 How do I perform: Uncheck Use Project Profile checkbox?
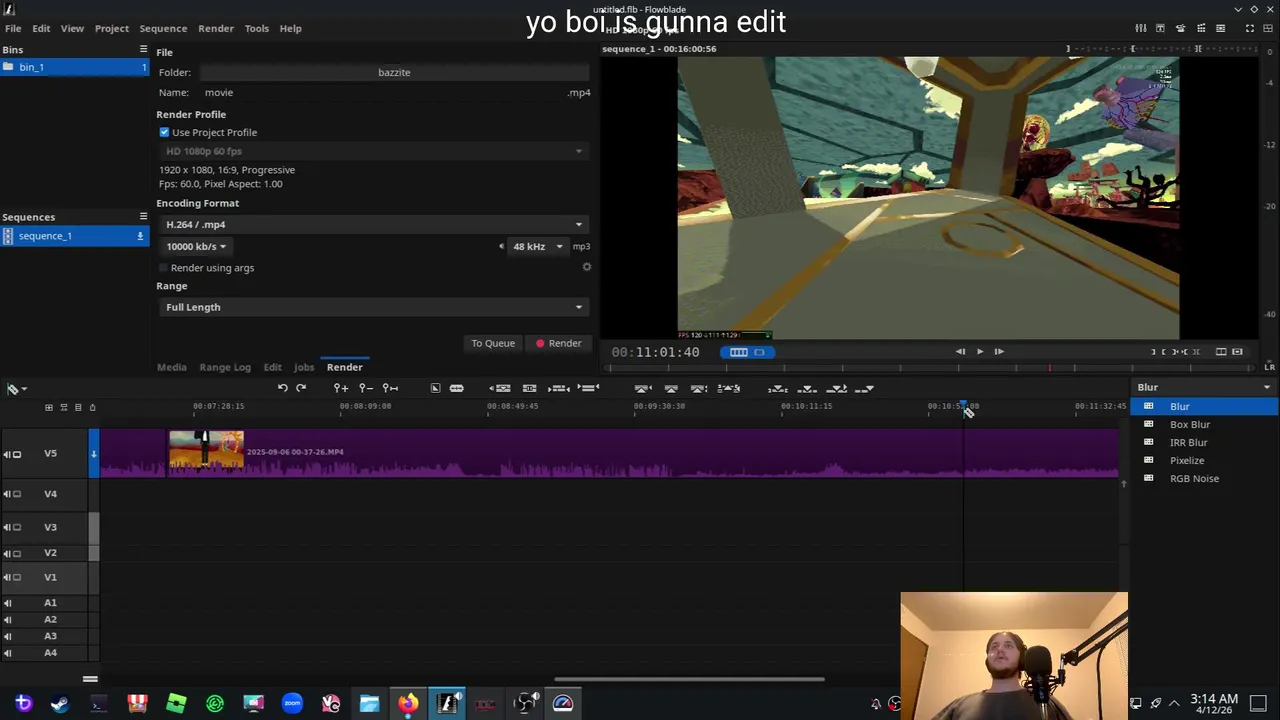click(164, 132)
